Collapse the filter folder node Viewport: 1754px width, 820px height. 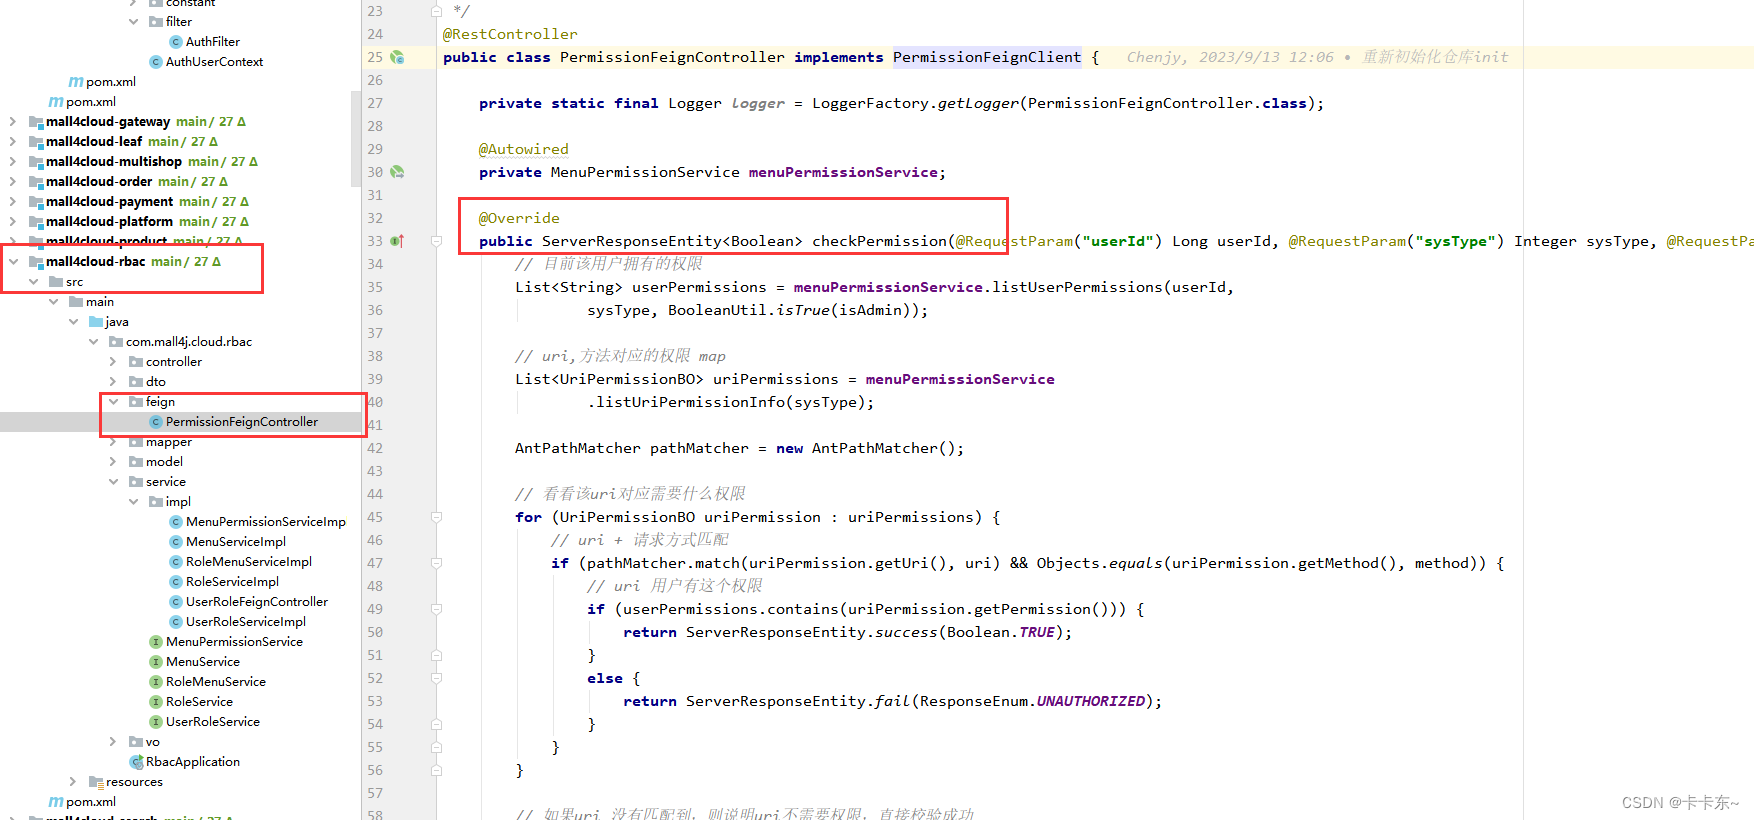tap(133, 22)
